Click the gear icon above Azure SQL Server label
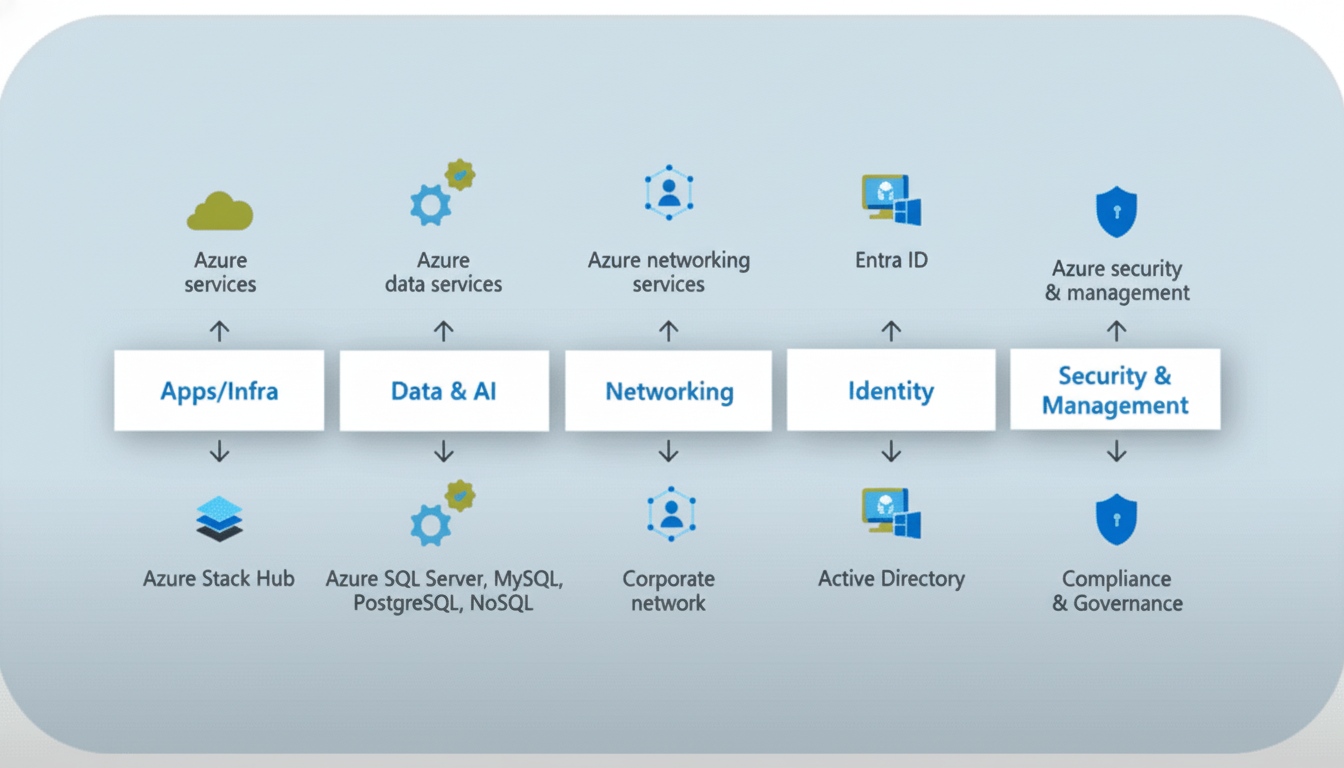Viewport: 1344px width, 768px height. [441, 514]
